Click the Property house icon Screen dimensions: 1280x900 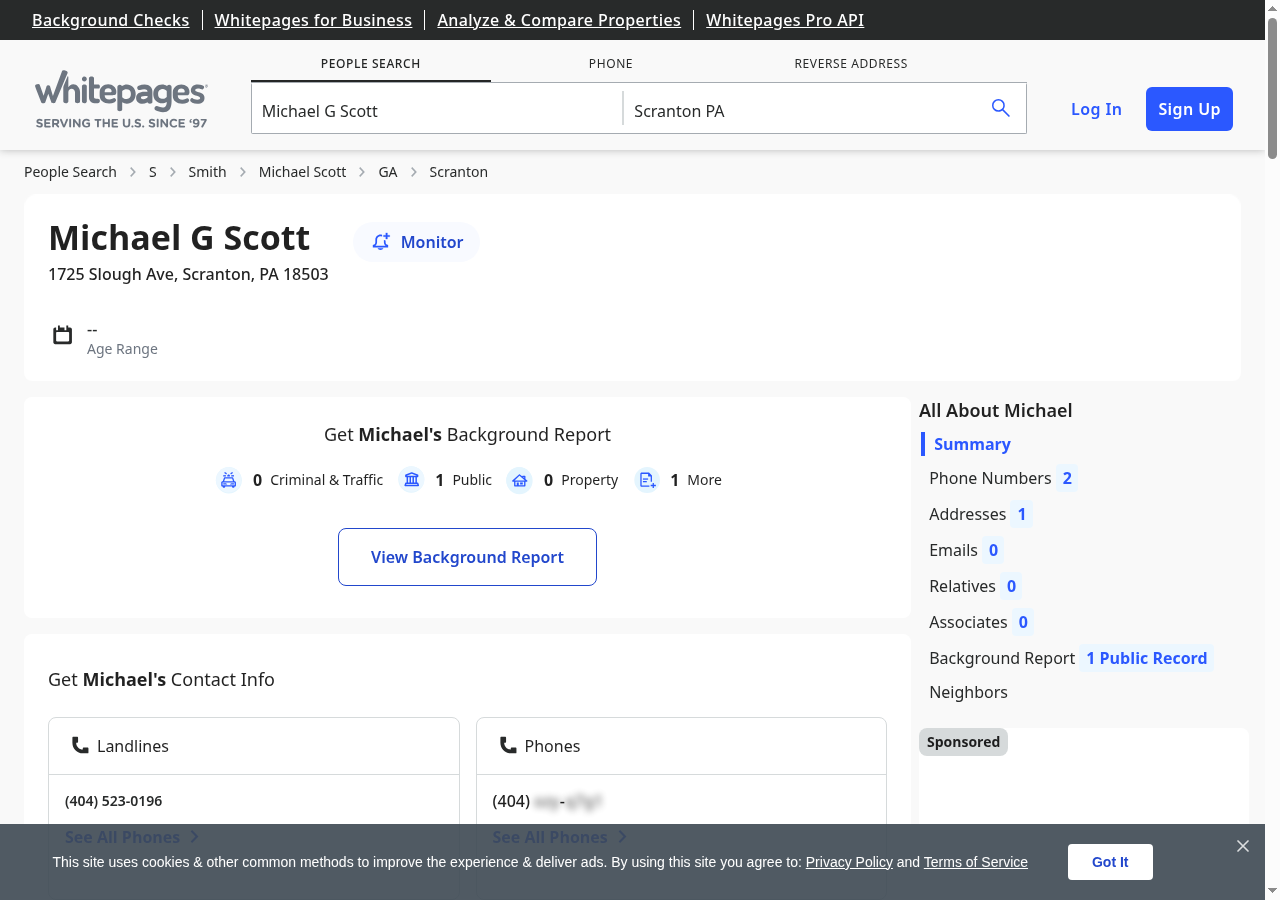[519, 480]
